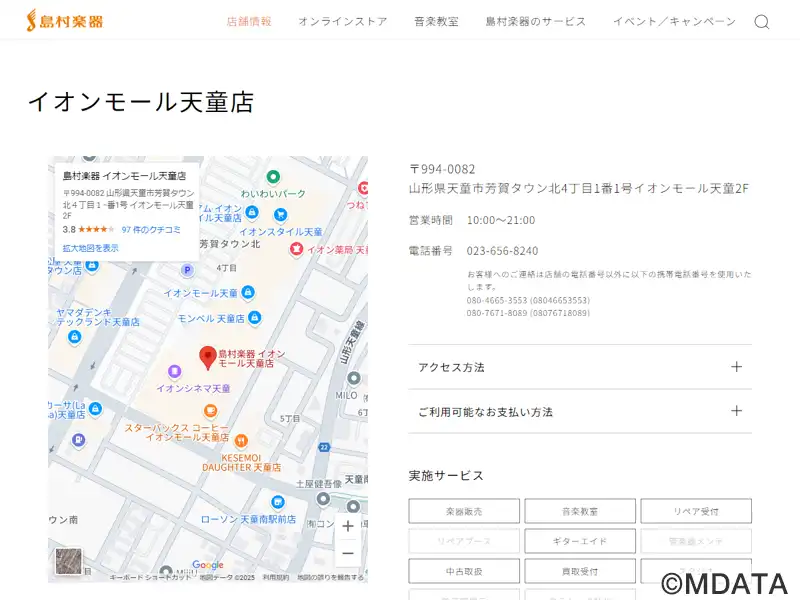Click the Google logo on the map
Image resolution: width=800 pixels, height=600 pixels.
pos(208,565)
